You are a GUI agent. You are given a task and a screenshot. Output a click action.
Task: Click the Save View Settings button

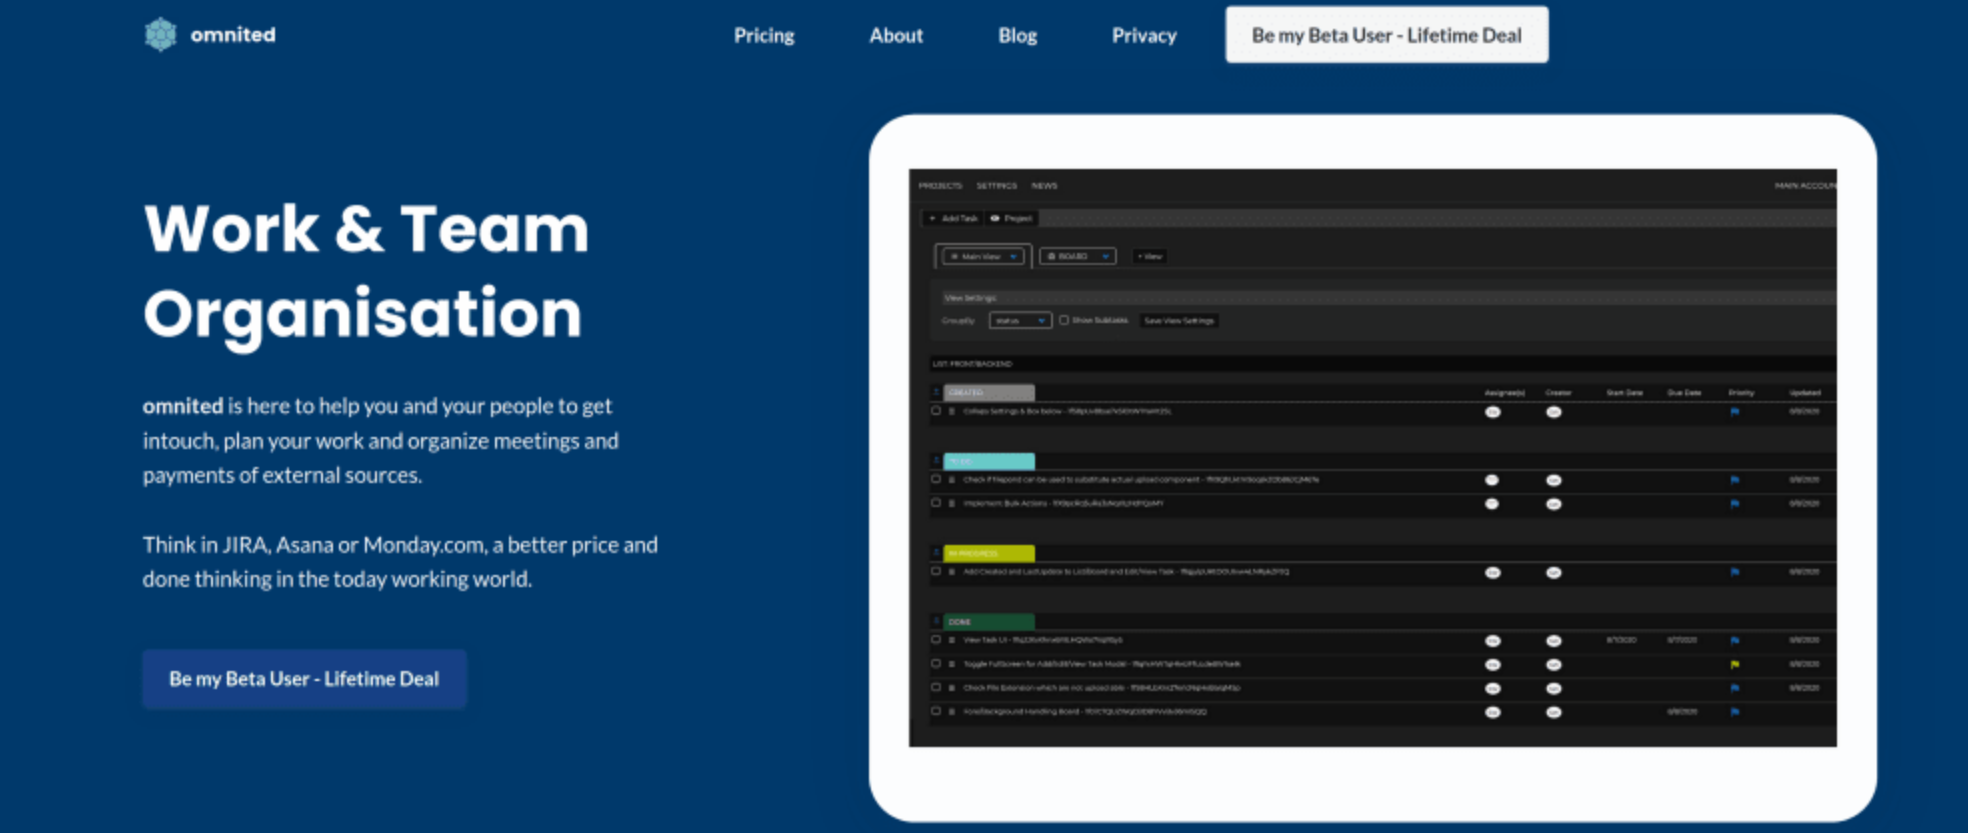coord(1179,321)
